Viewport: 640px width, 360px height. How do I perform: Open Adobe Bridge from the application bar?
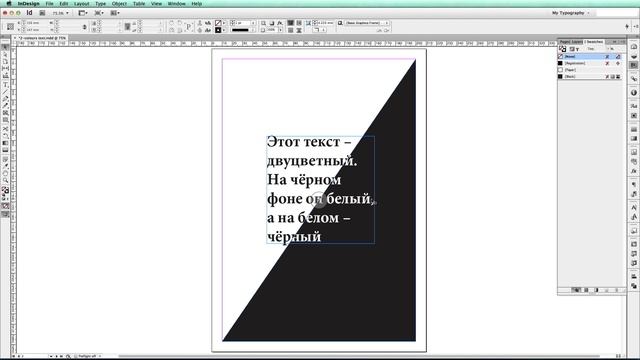click(x=42, y=13)
